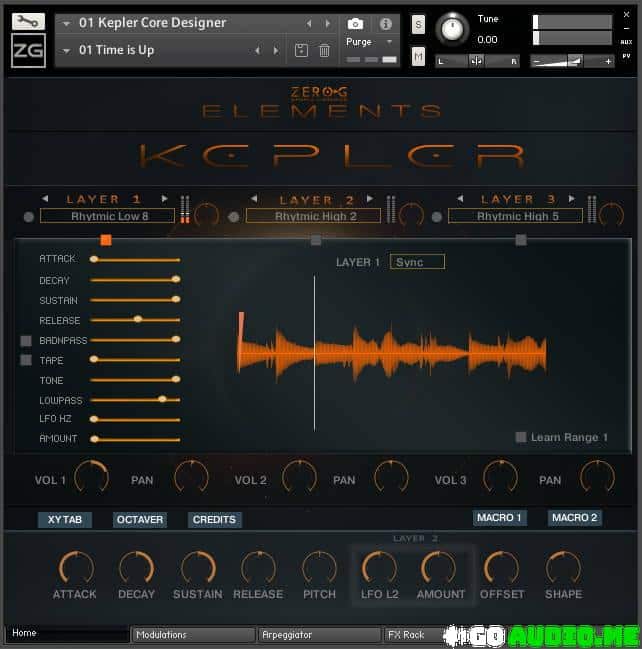Adjust the RELEASE slider handle
Viewport: 642px width, 649px height.
[x=138, y=319]
